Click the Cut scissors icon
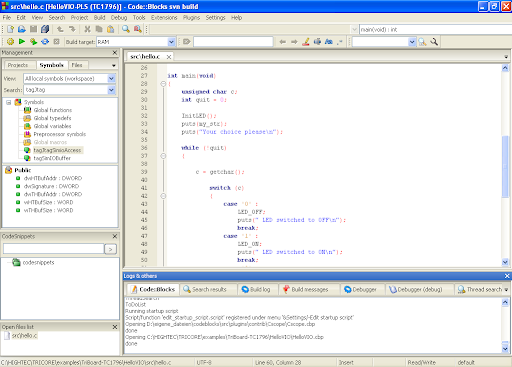 [x=87, y=29]
